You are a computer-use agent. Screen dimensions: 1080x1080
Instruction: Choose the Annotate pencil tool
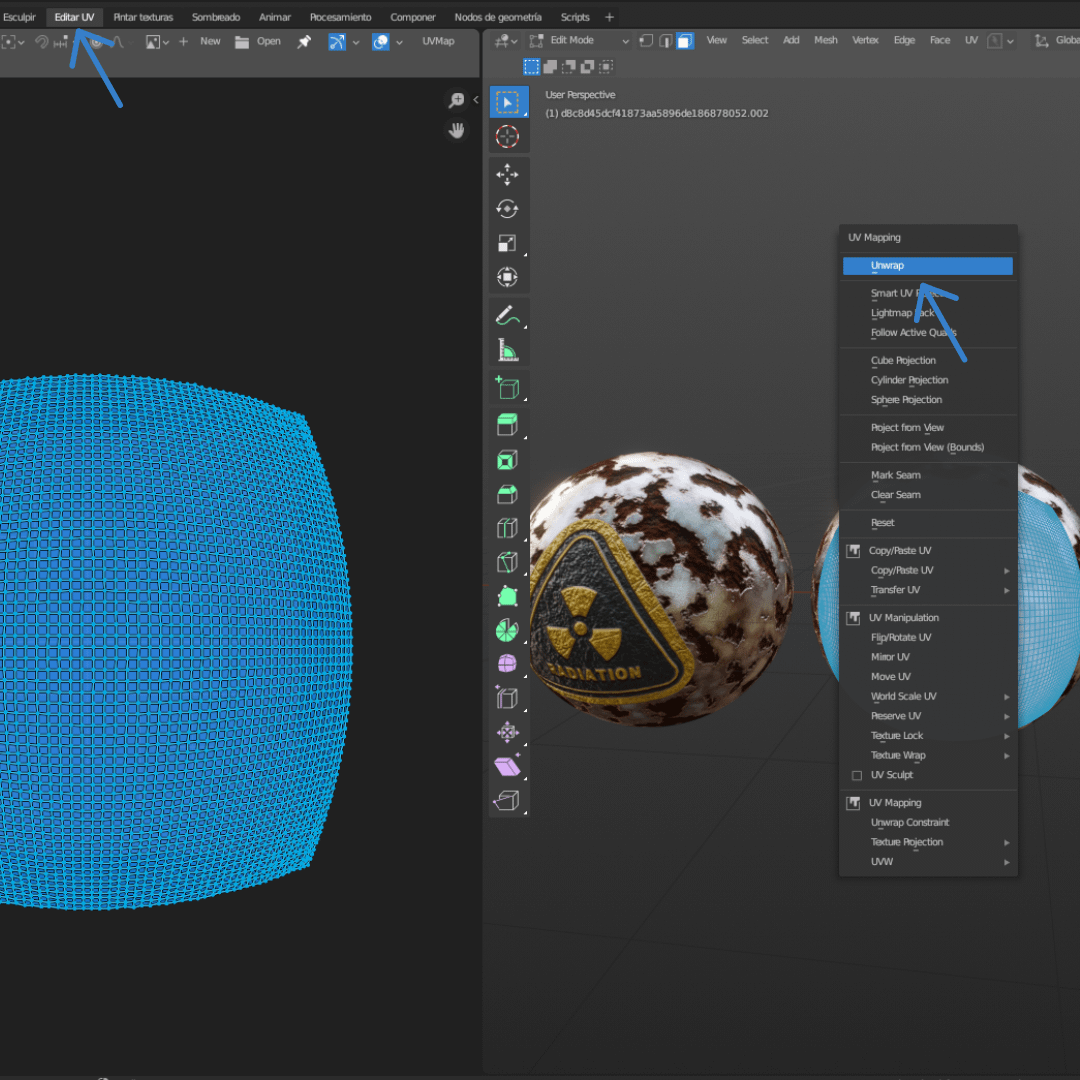coord(508,316)
